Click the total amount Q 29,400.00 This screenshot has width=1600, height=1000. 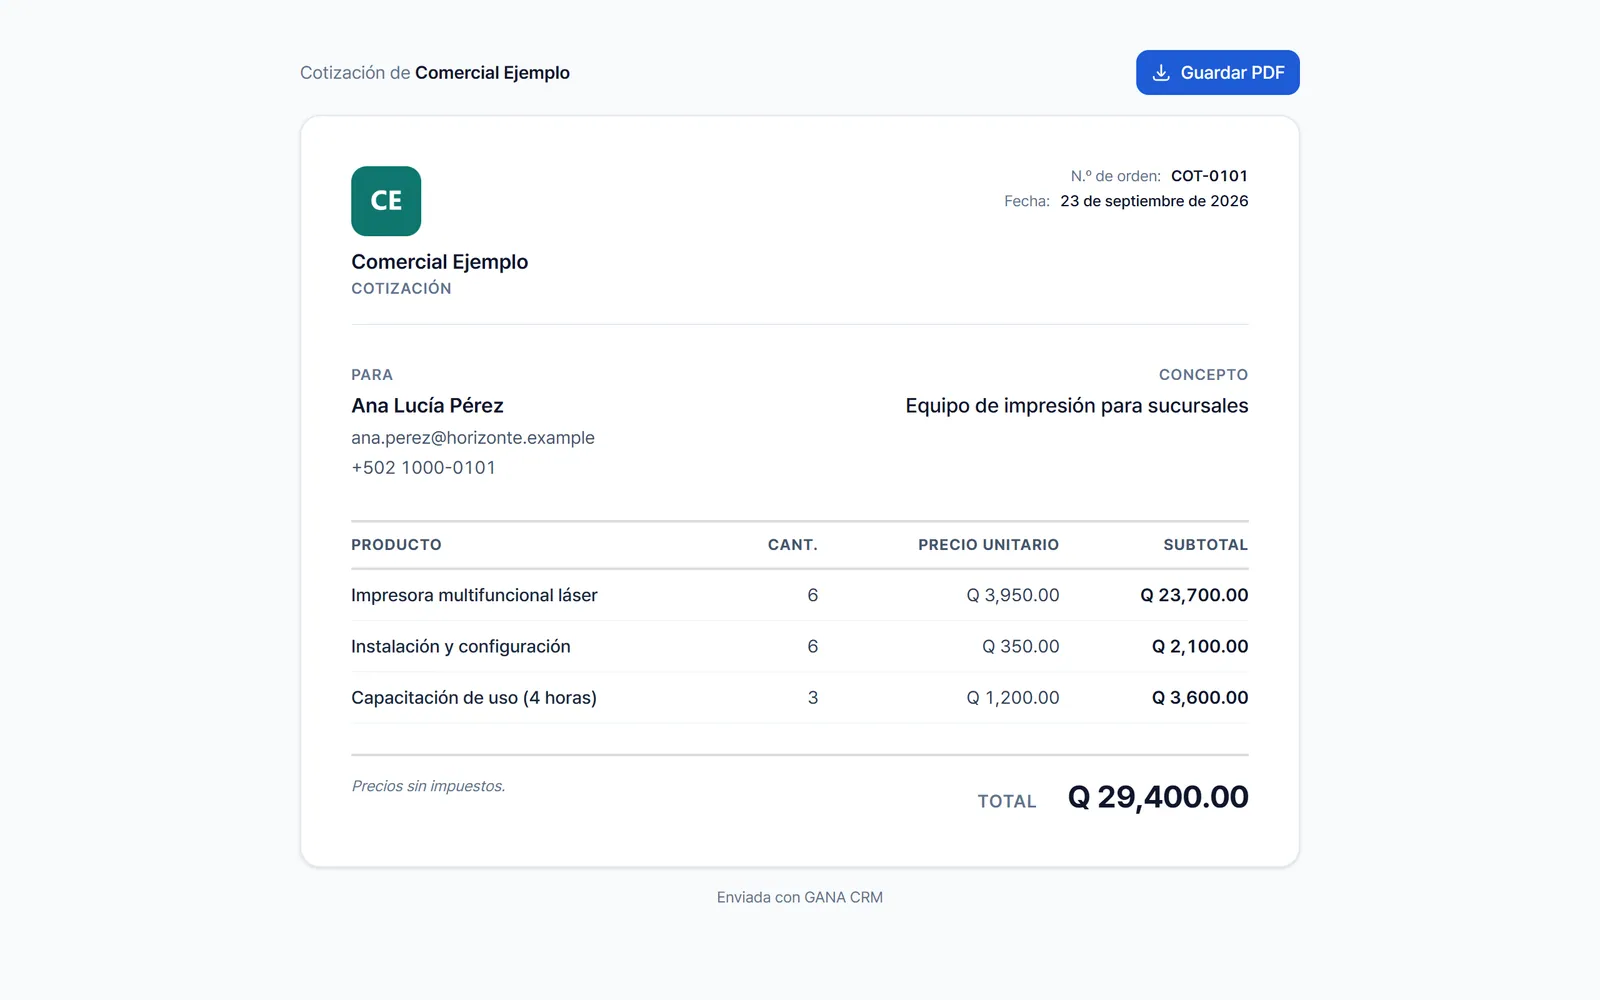[1158, 797]
